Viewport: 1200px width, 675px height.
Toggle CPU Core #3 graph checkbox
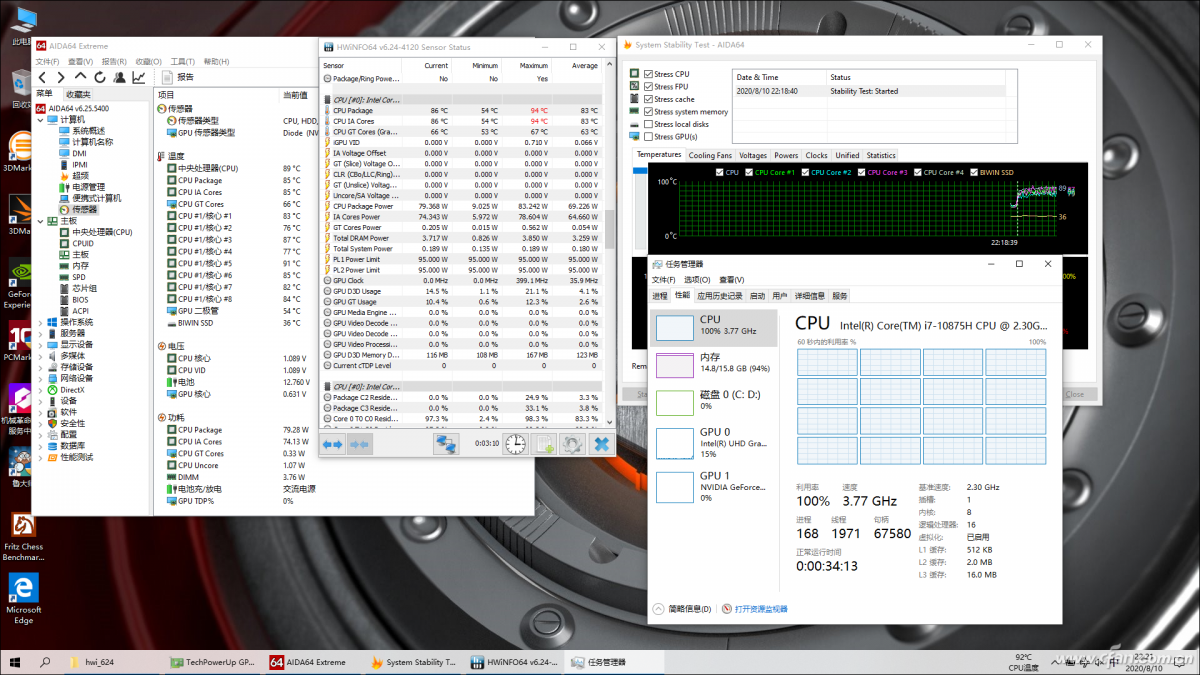(x=860, y=172)
